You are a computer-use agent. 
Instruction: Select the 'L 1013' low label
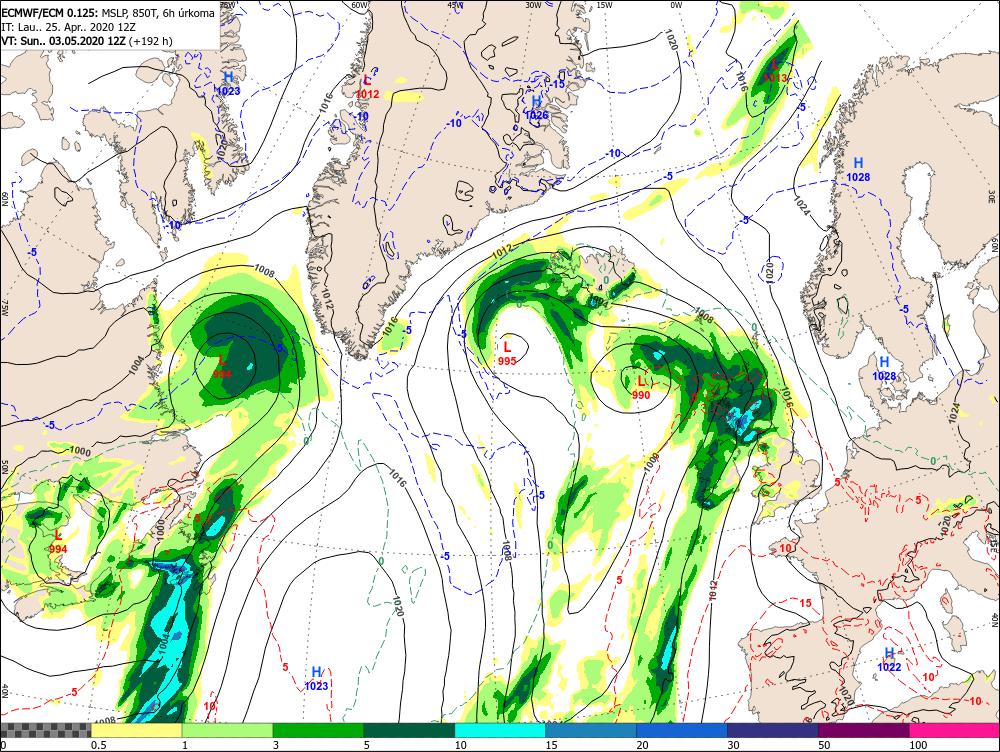pos(776,71)
